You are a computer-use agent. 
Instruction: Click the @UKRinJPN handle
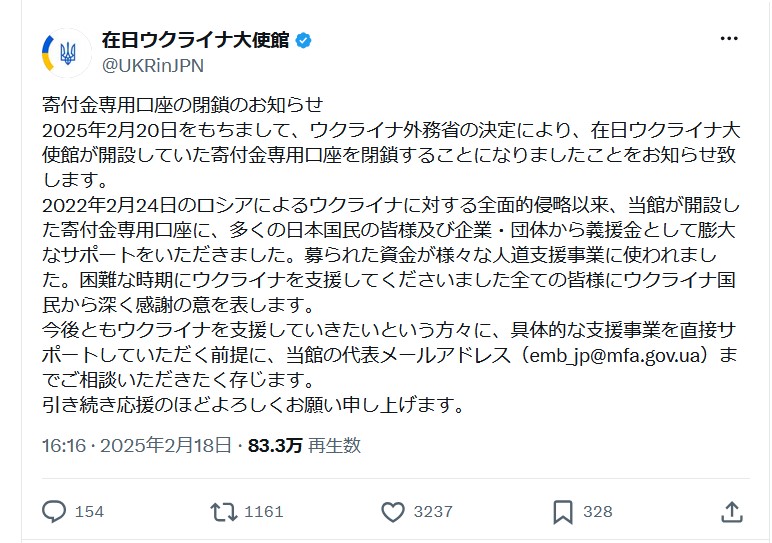tap(153, 65)
